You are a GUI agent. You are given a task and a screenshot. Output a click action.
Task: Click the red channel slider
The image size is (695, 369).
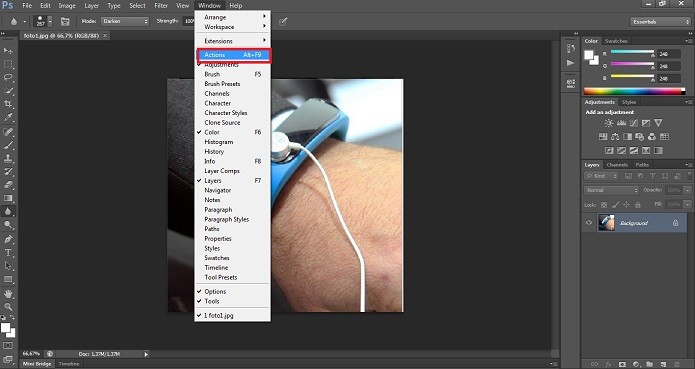[632, 52]
